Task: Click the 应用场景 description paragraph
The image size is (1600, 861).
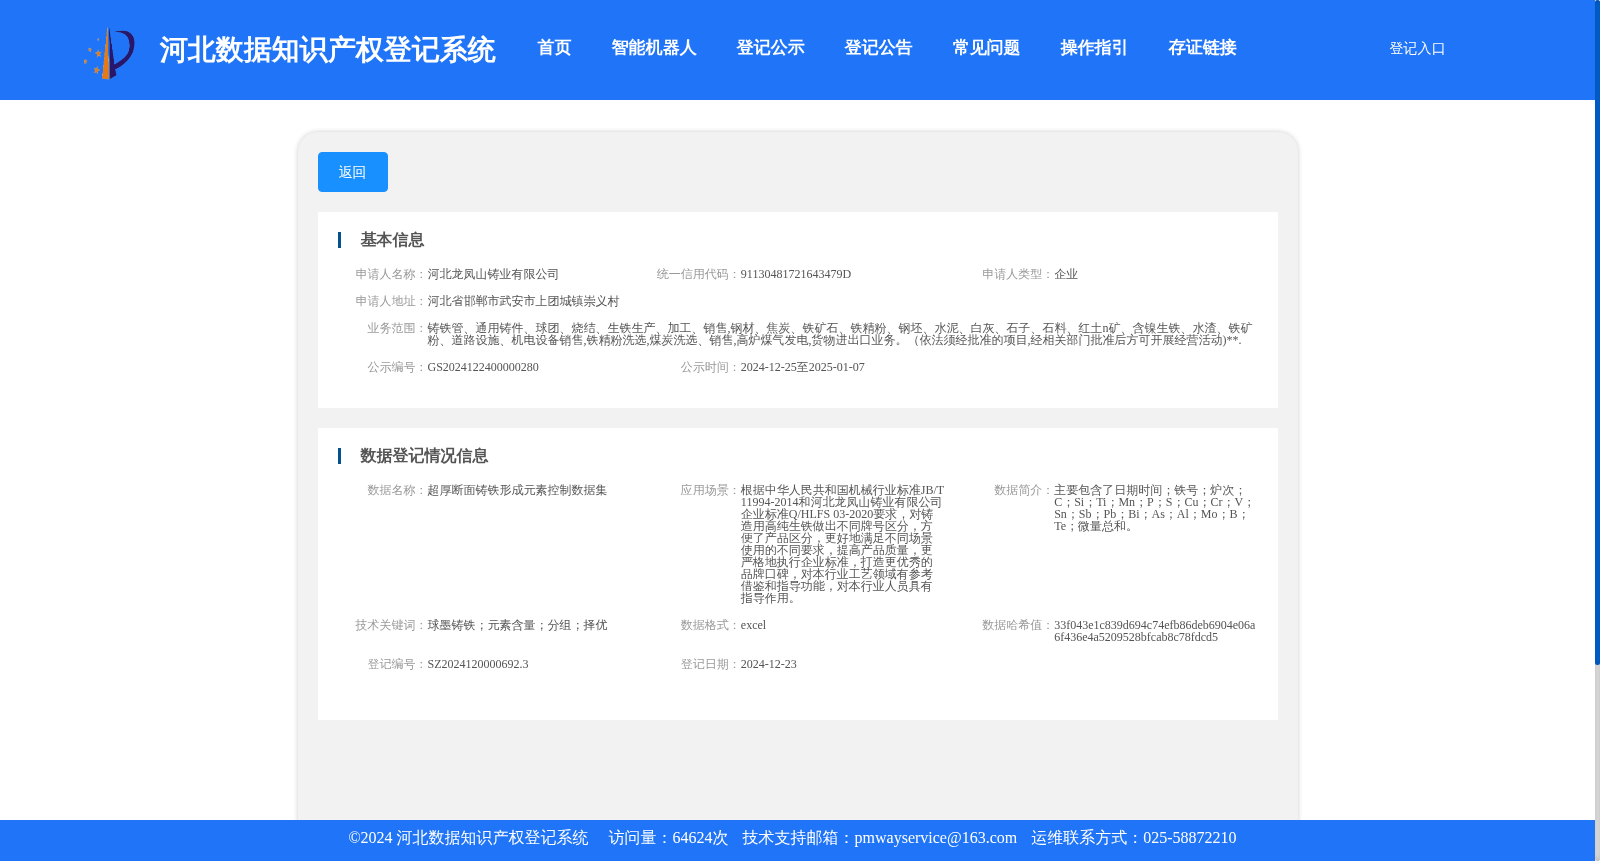Action: 842,544
